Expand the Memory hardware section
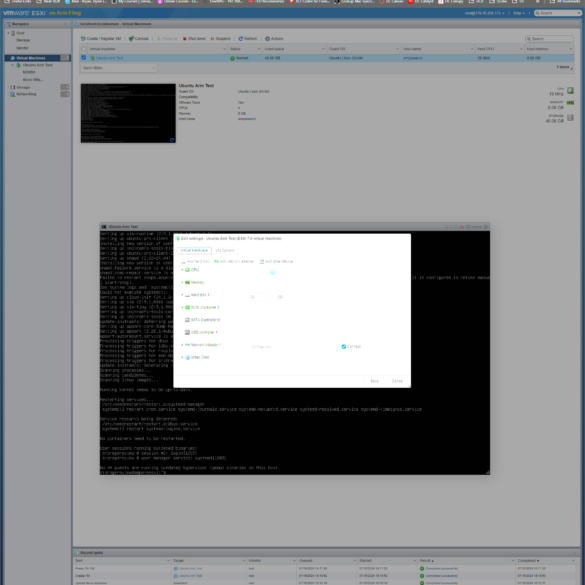The height and width of the screenshot is (585, 585). click(x=182, y=282)
